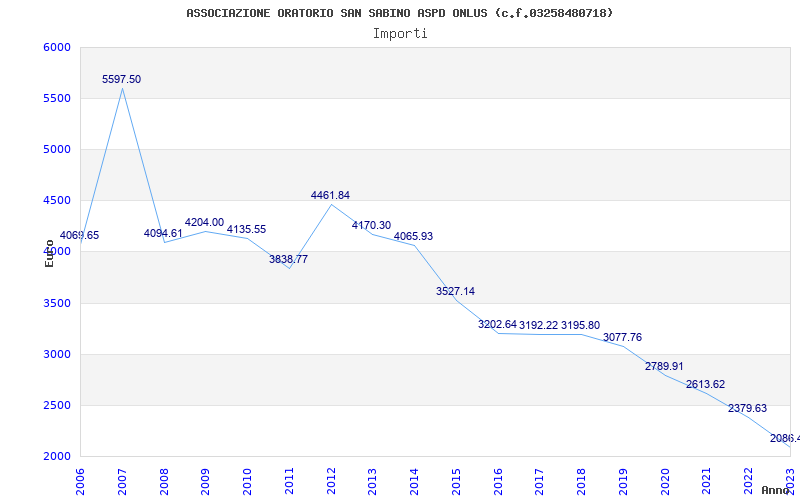
Task: Click the 3192.22 data label
Action: pos(538,325)
